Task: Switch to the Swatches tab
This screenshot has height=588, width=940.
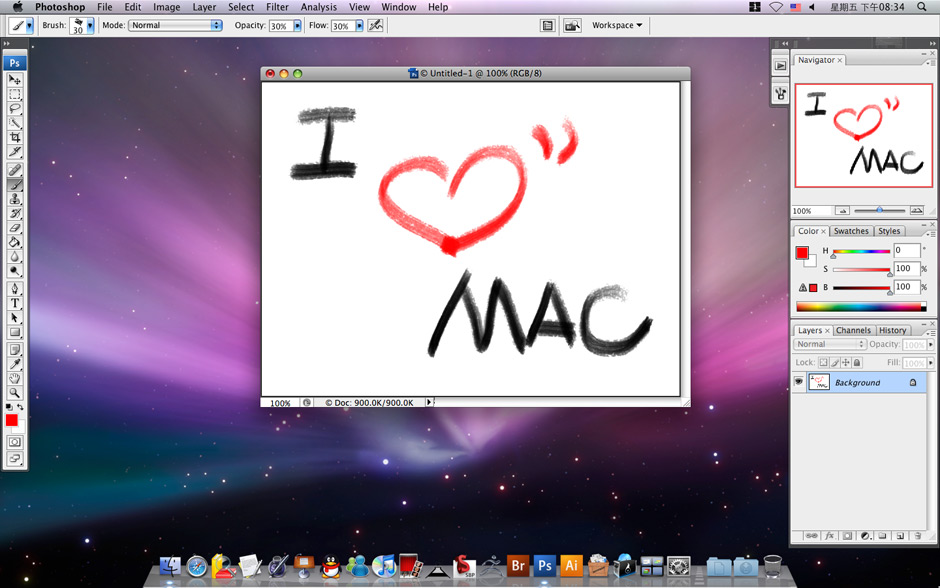Action: tap(851, 231)
